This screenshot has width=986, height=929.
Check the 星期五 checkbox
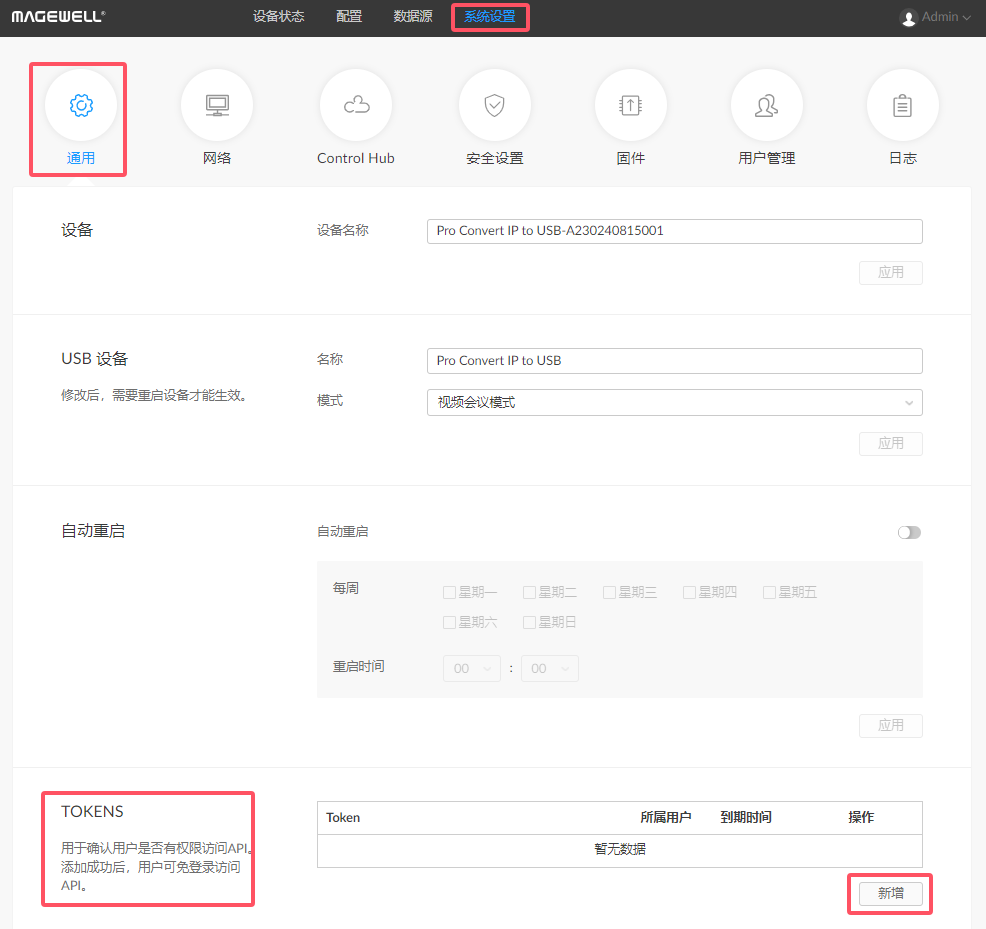click(769, 592)
